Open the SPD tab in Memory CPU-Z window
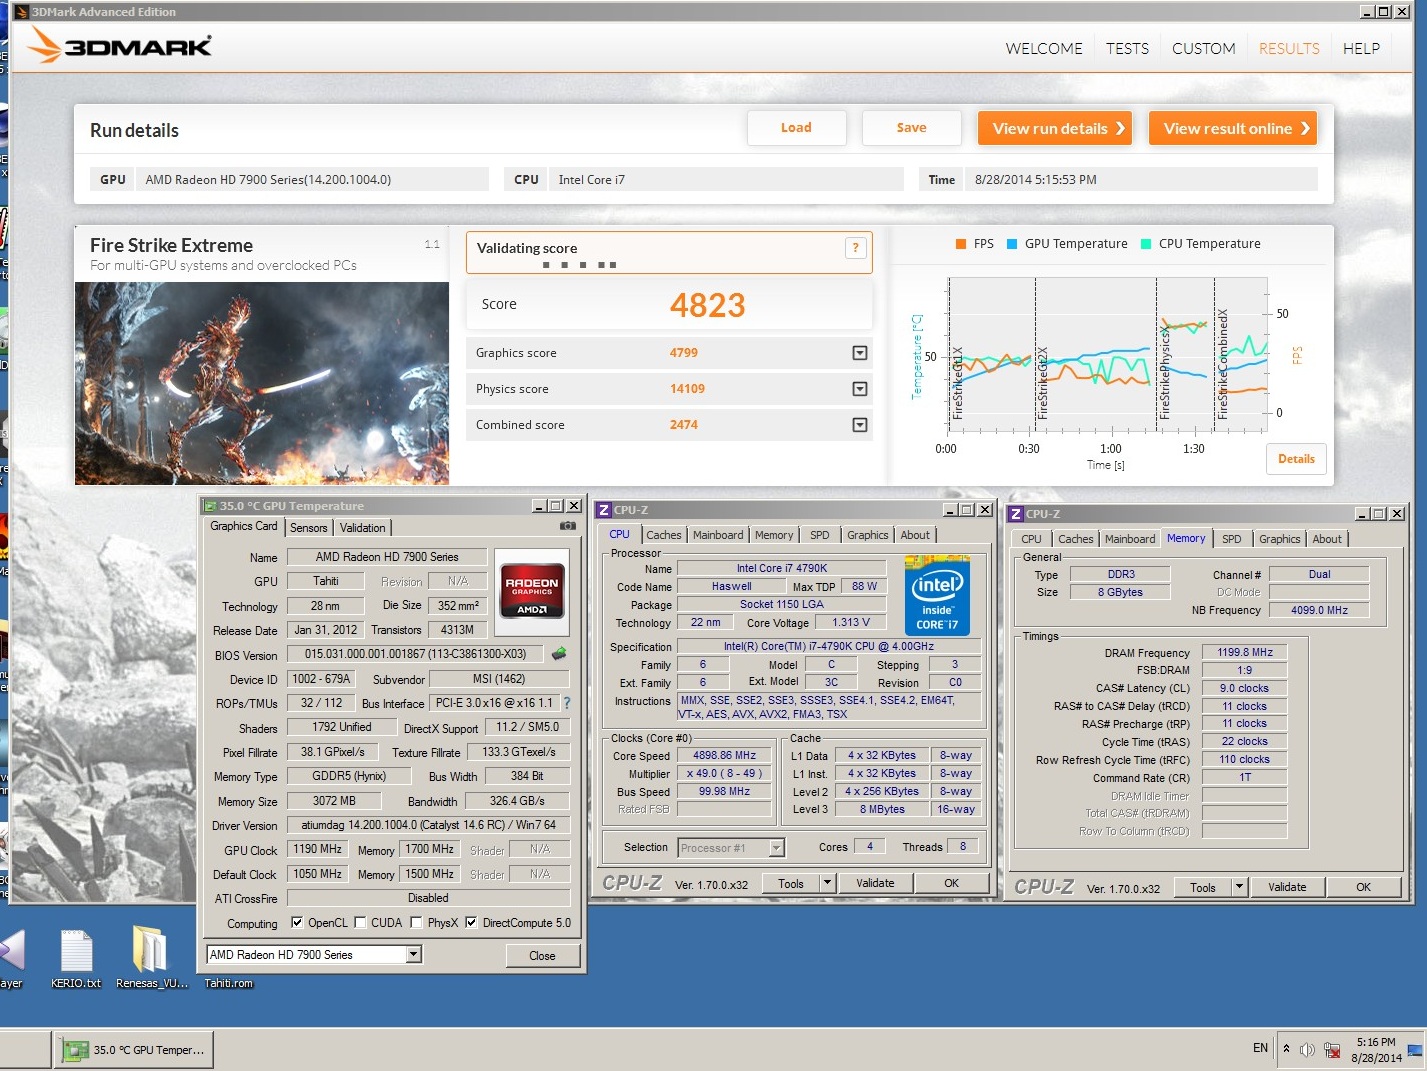The height and width of the screenshot is (1071, 1427). coord(1232,539)
